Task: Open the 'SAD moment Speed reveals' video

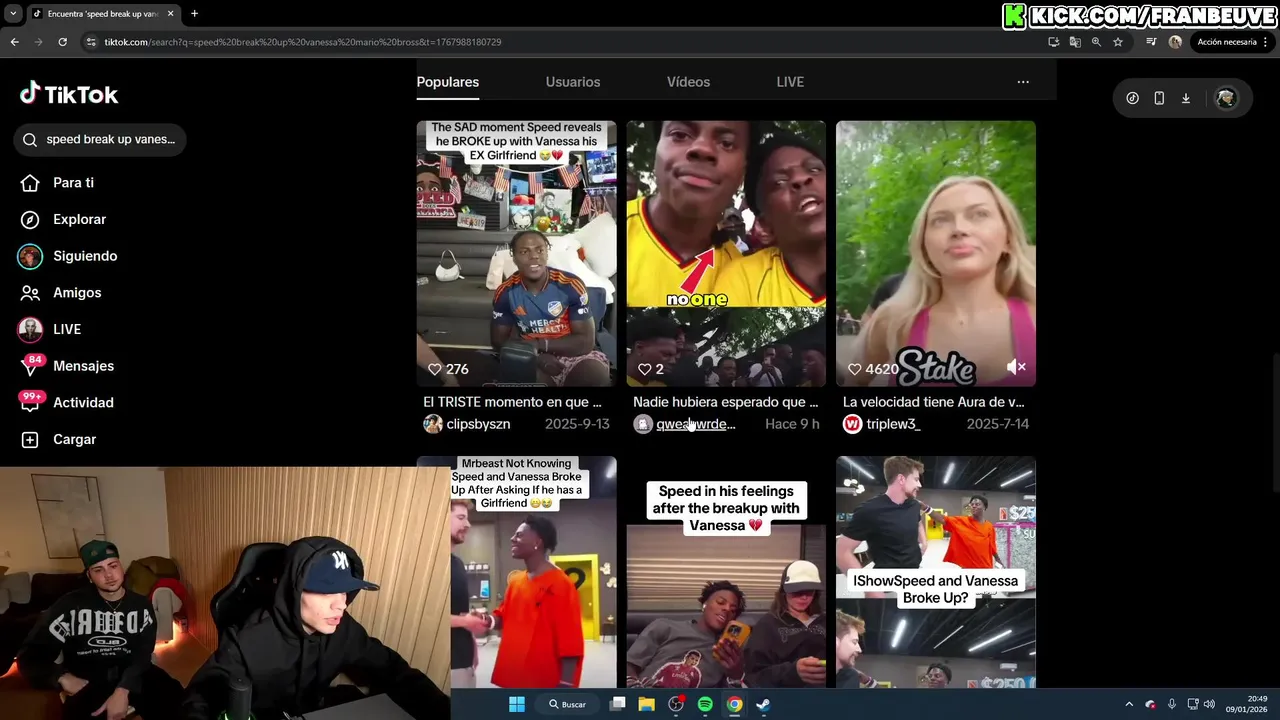Action: click(516, 253)
